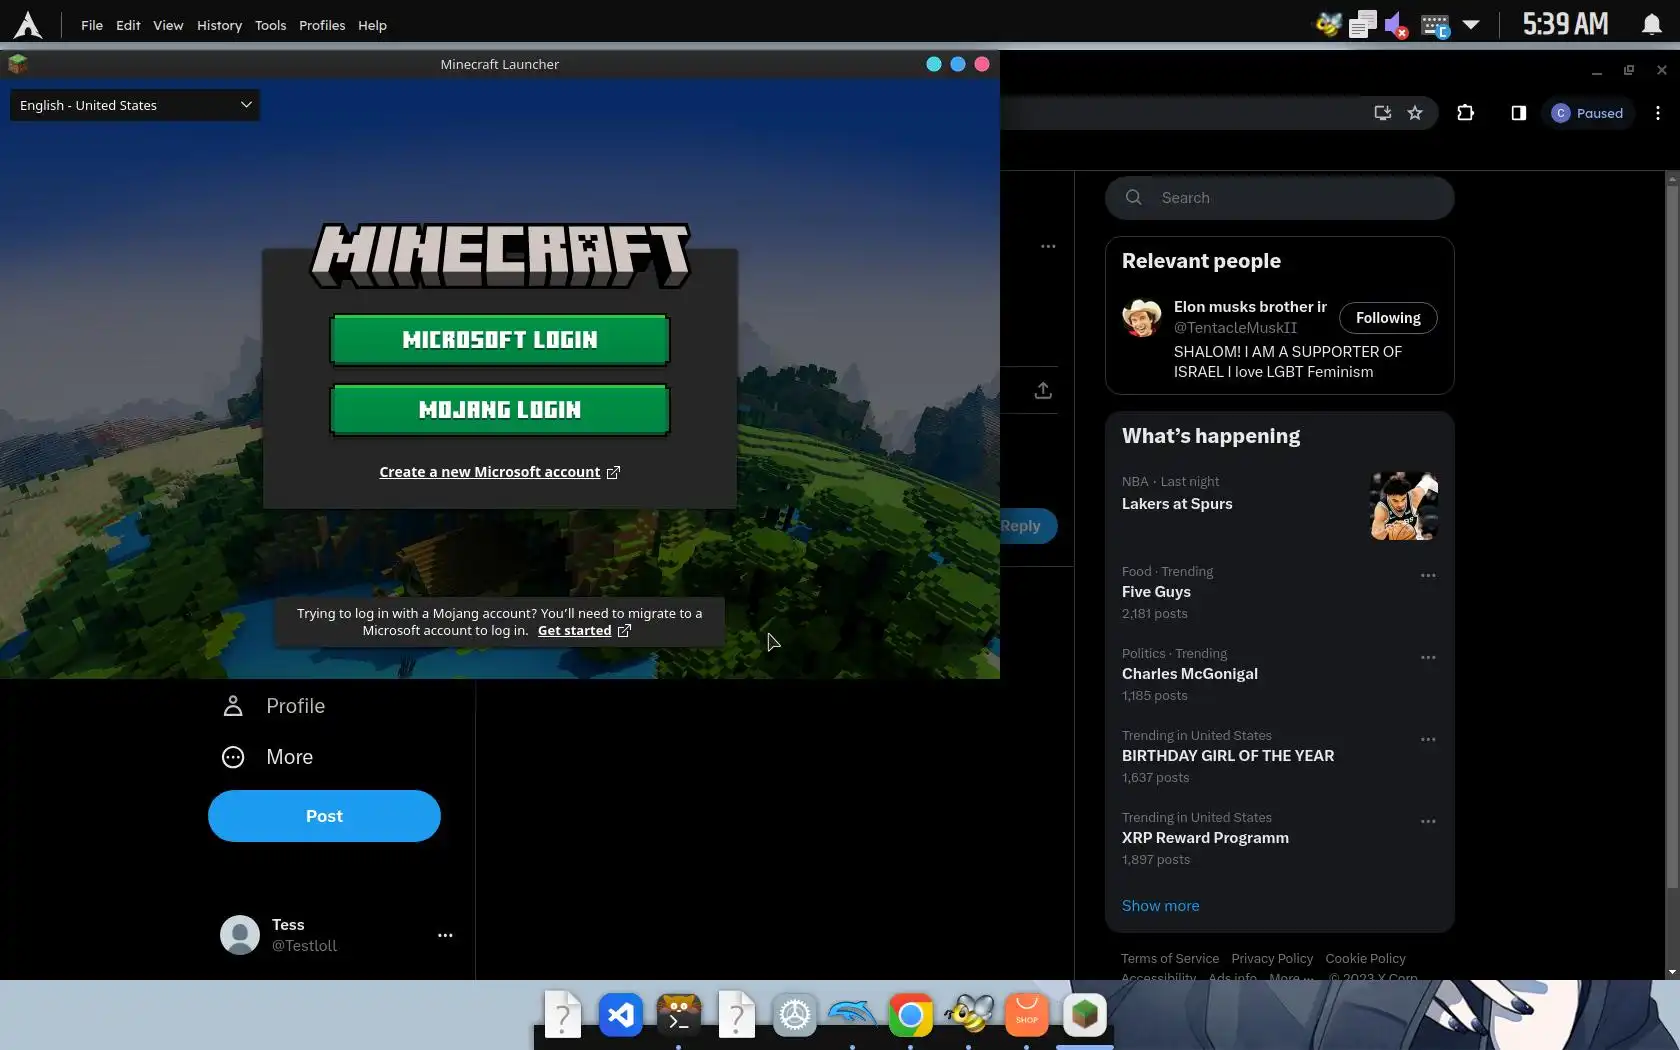
Task: Click the Get started migration link
Action: pos(584,631)
